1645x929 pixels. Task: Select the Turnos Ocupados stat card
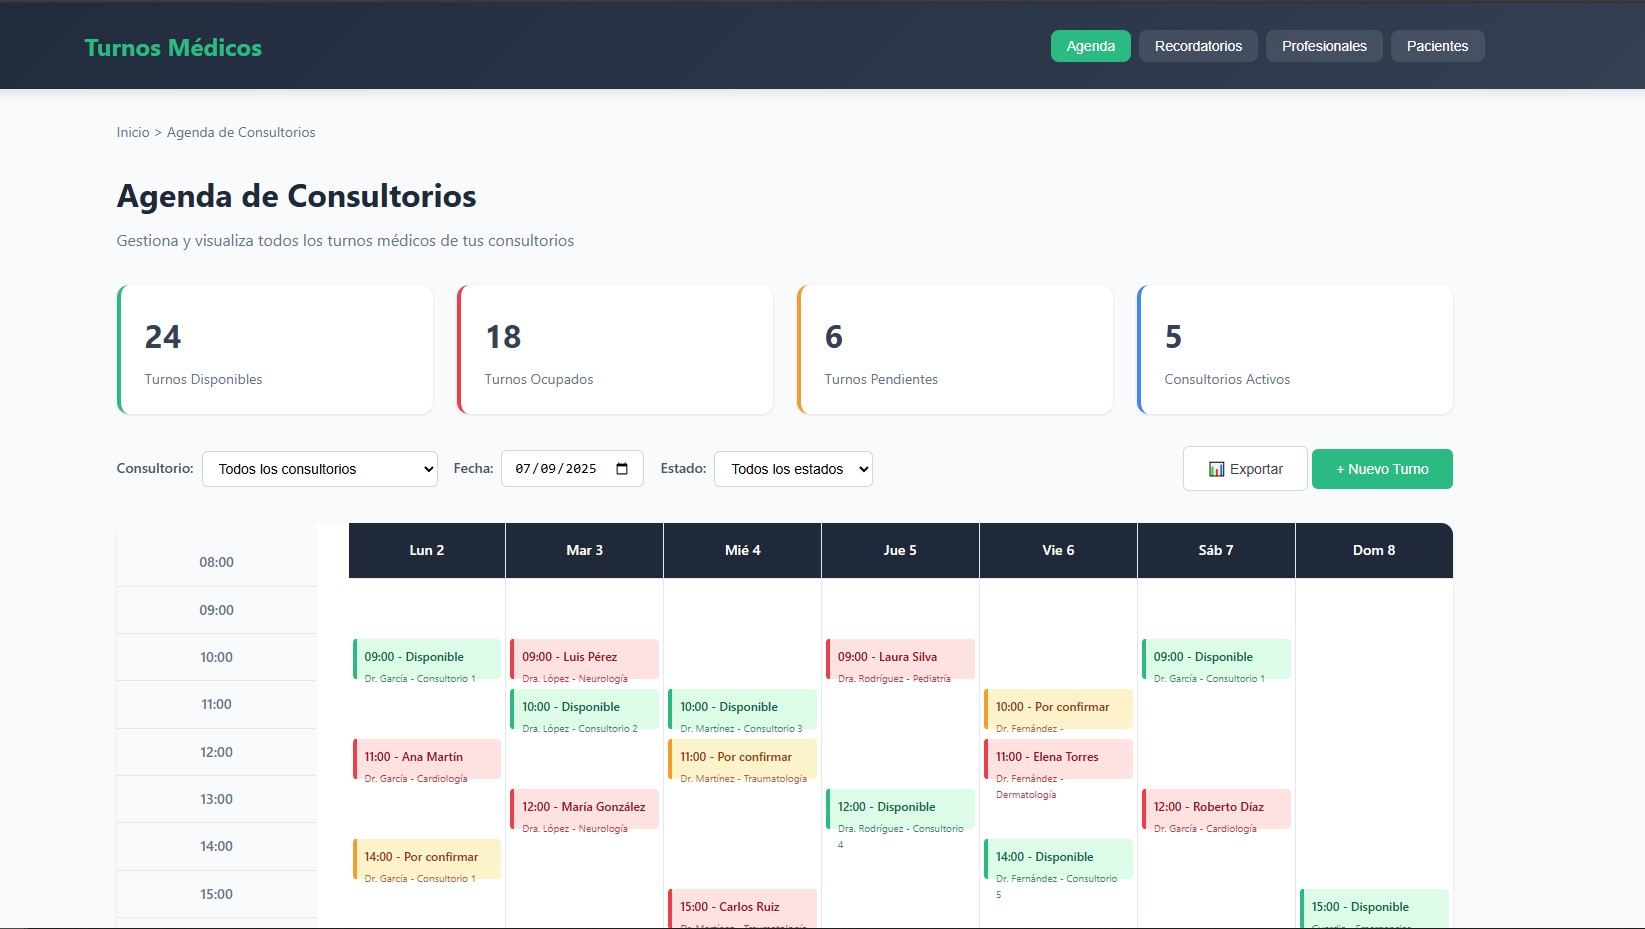615,350
